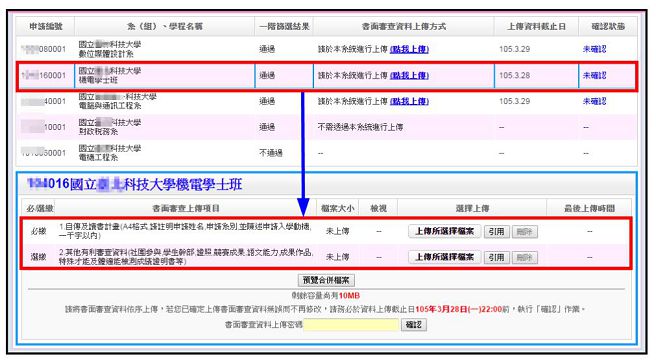Upload selected file for 自傳及讀書計畫 item
This screenshot has width=656, height=363.
pyautogui.click(x=444, y=231)
